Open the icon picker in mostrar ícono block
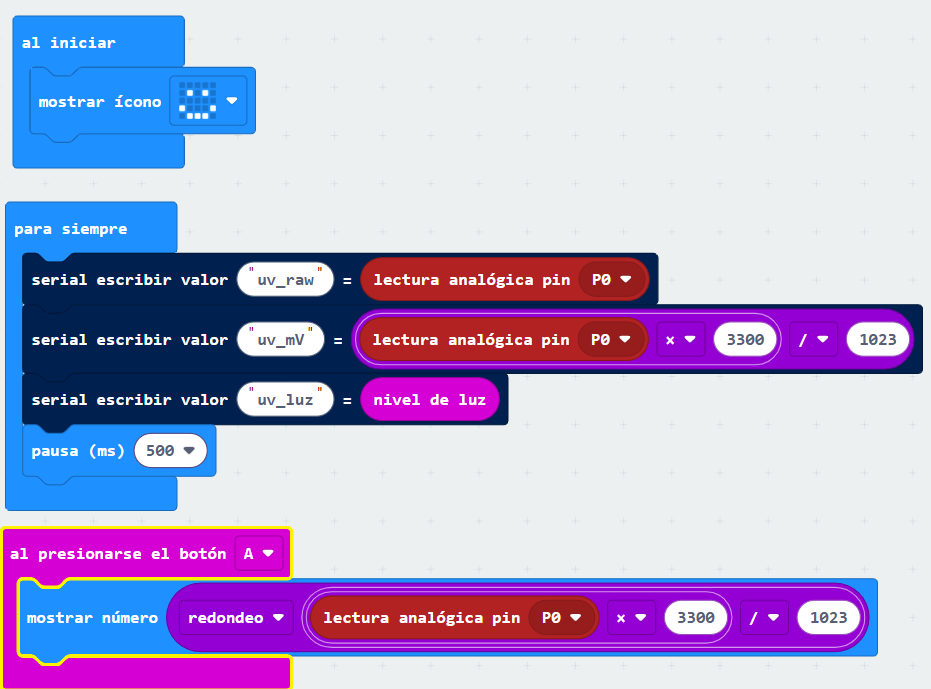 [208, 100]
